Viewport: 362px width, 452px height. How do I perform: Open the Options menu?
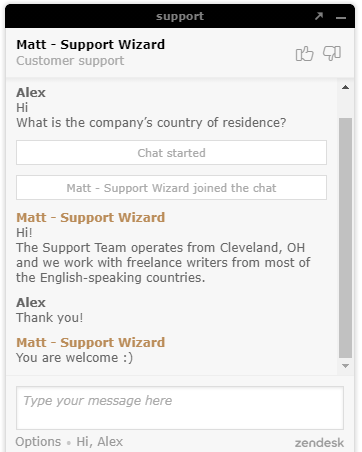(x=38, y=442)
